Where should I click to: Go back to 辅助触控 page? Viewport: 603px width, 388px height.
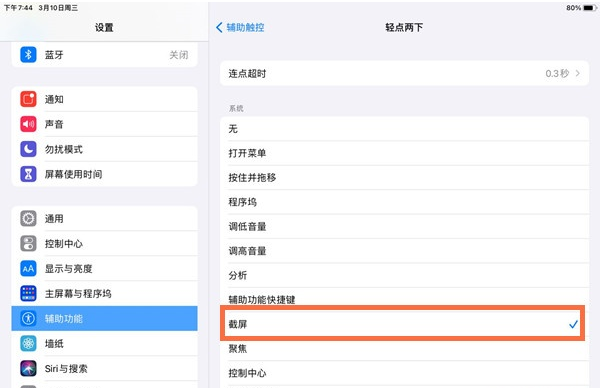point(240,27)
